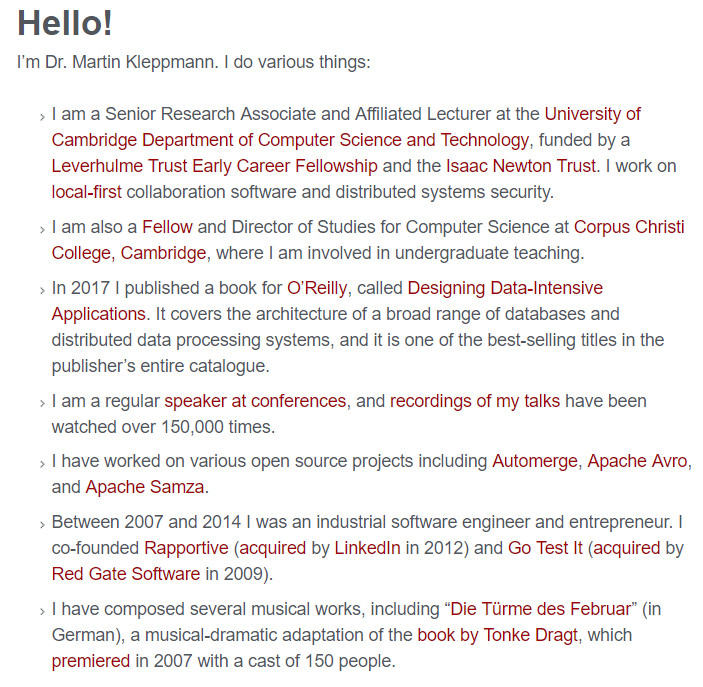Click the LinkedIn link
The image size is (703, 687).
367,548
